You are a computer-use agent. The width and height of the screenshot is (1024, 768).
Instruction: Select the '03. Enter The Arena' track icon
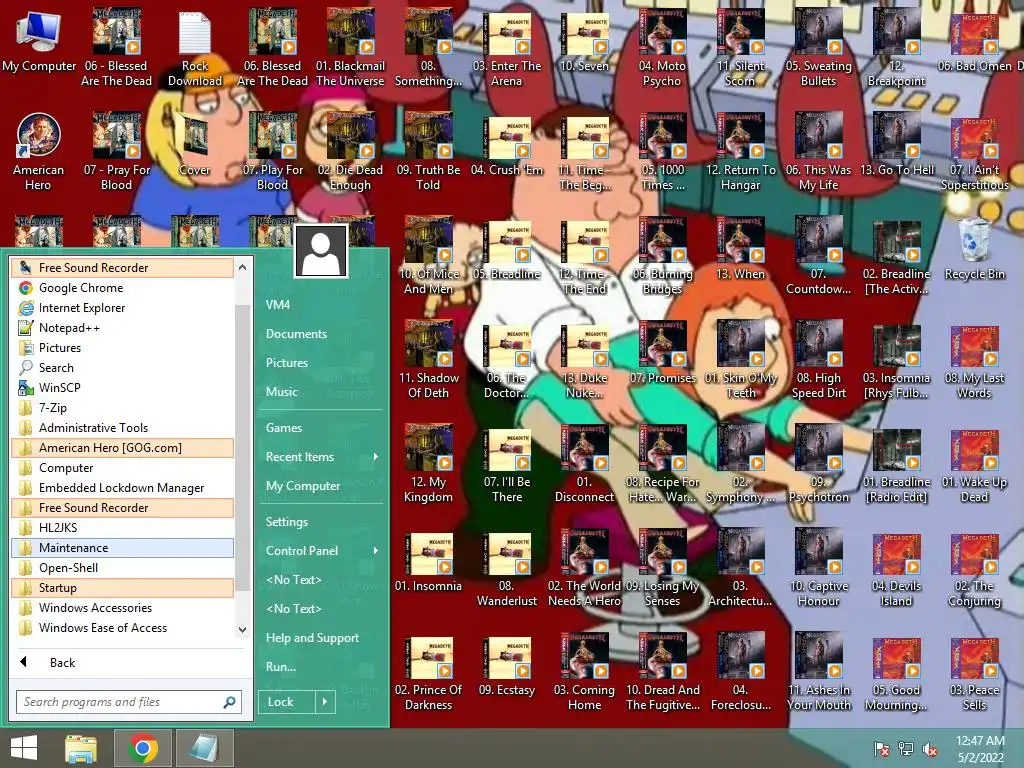(x=507, y=49)
